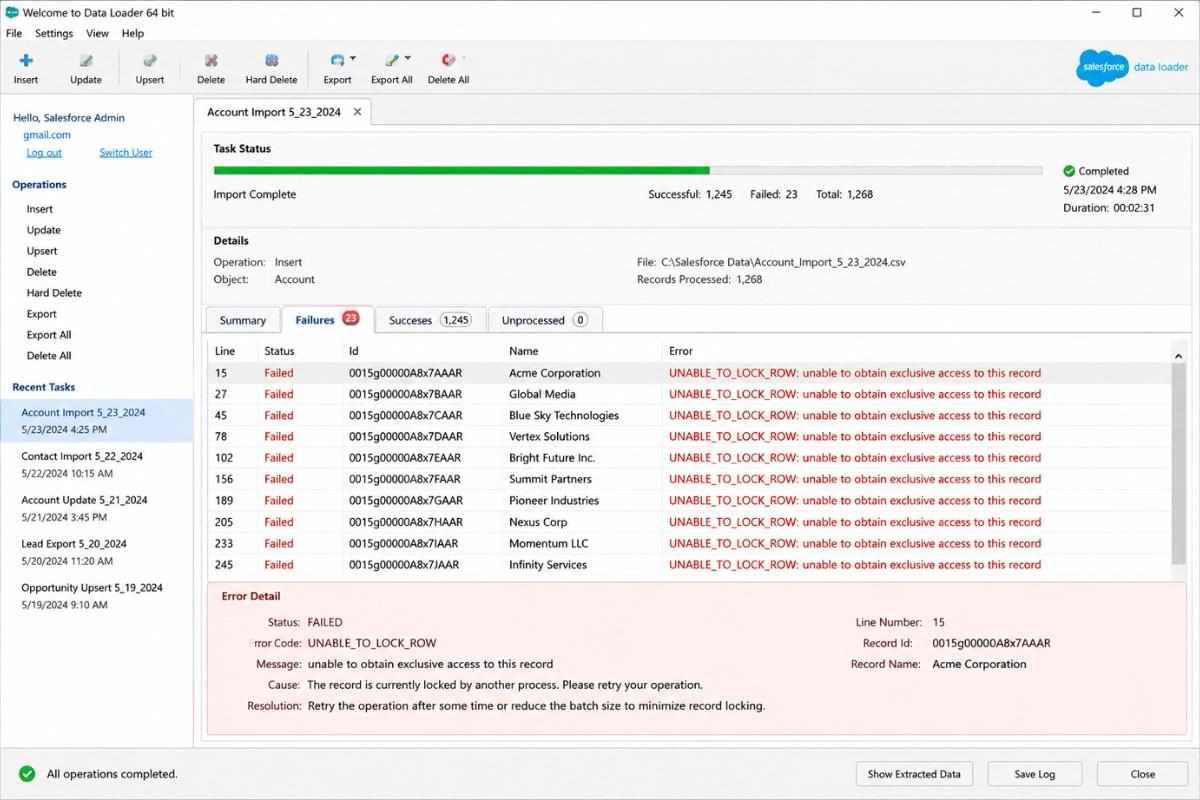Select the Summit Partners row
This screenshot has height=800, width=1200.
coord(689,479)
